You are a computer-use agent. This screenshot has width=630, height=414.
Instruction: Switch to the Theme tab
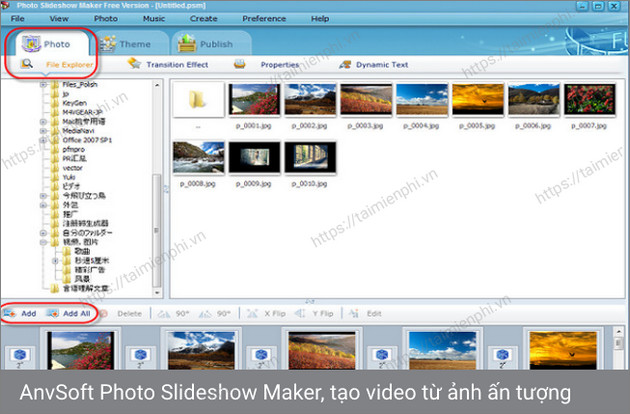click(131, 43)
